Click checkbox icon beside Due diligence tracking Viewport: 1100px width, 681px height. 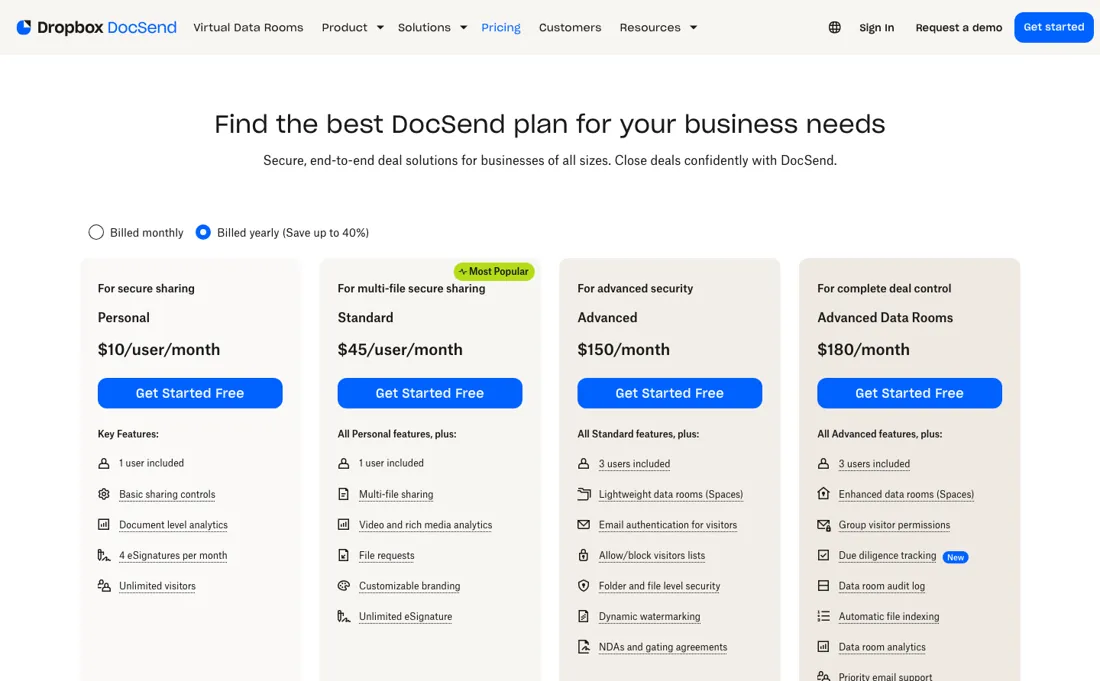[x=824, y=555]
